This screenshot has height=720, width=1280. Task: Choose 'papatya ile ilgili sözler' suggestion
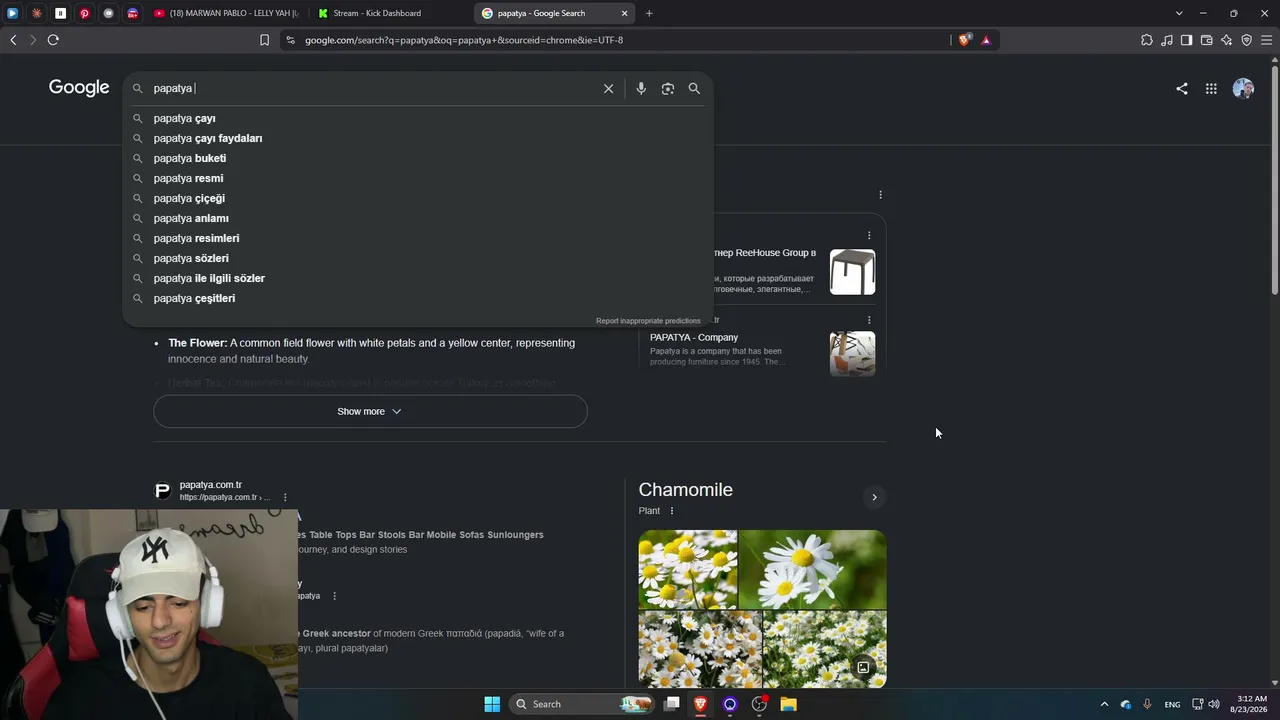coord(418,278)
